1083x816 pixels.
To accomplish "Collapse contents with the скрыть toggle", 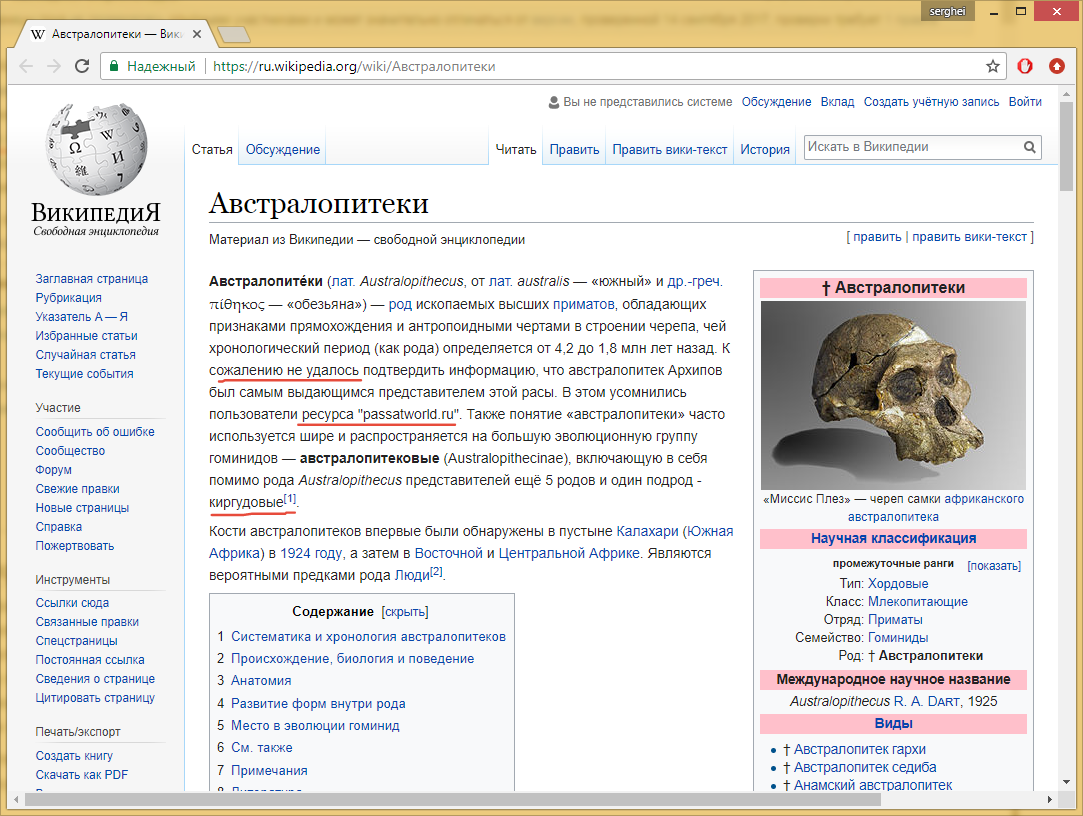I will 405,612.
